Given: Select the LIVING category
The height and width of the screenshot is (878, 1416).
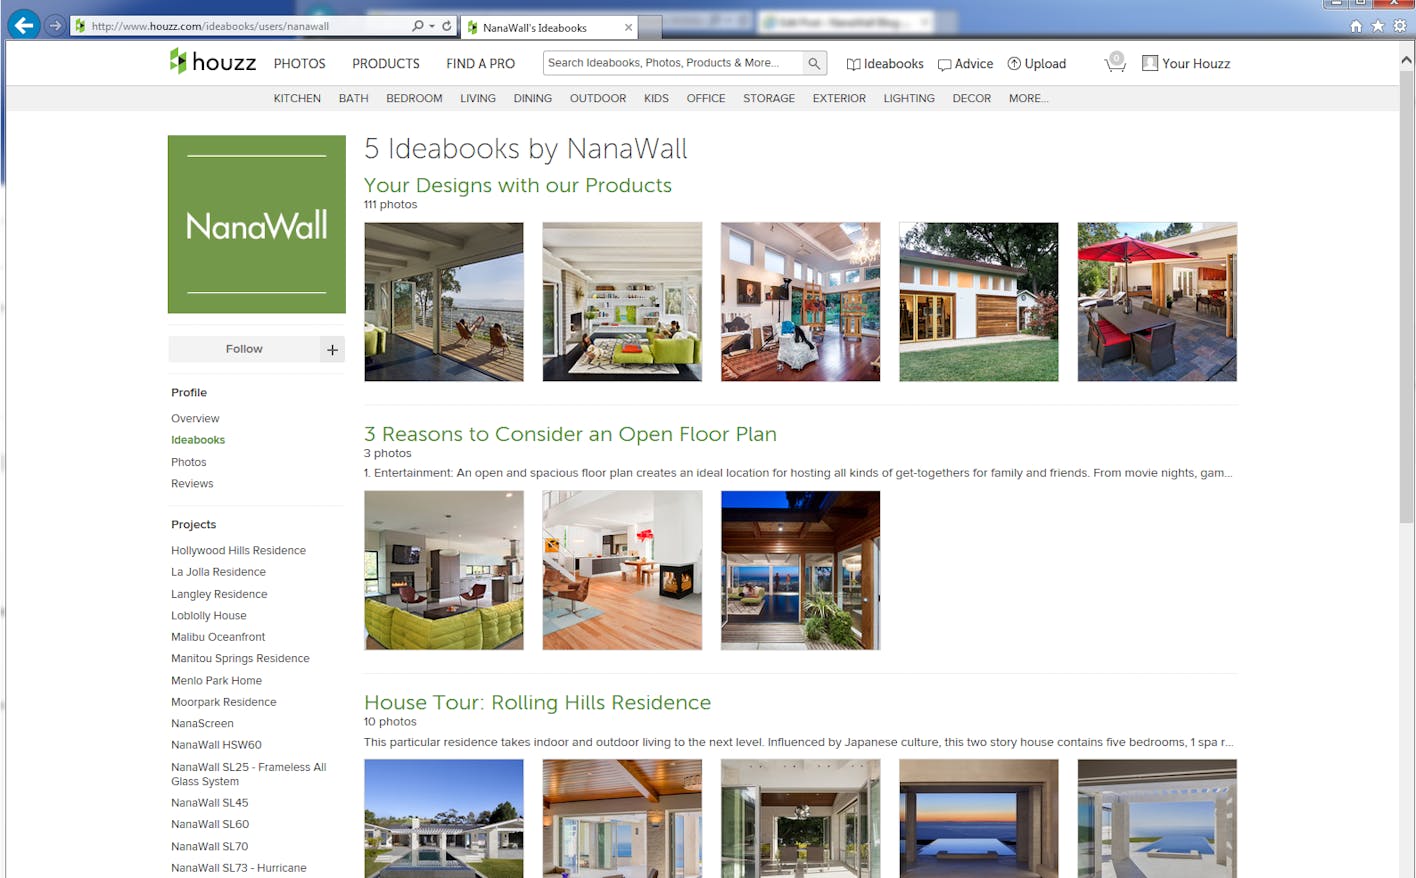Looking at the screenshot, I should 478,98.
